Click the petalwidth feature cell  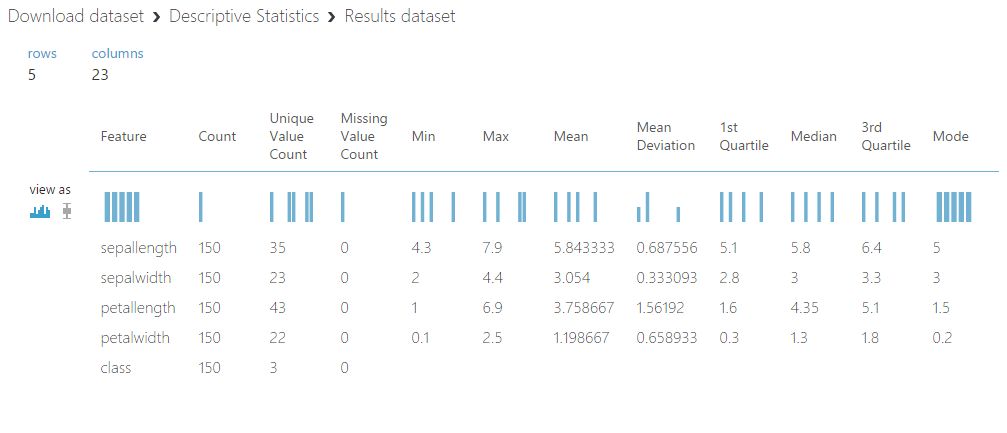pyautogui.click(x=135, y=338)
